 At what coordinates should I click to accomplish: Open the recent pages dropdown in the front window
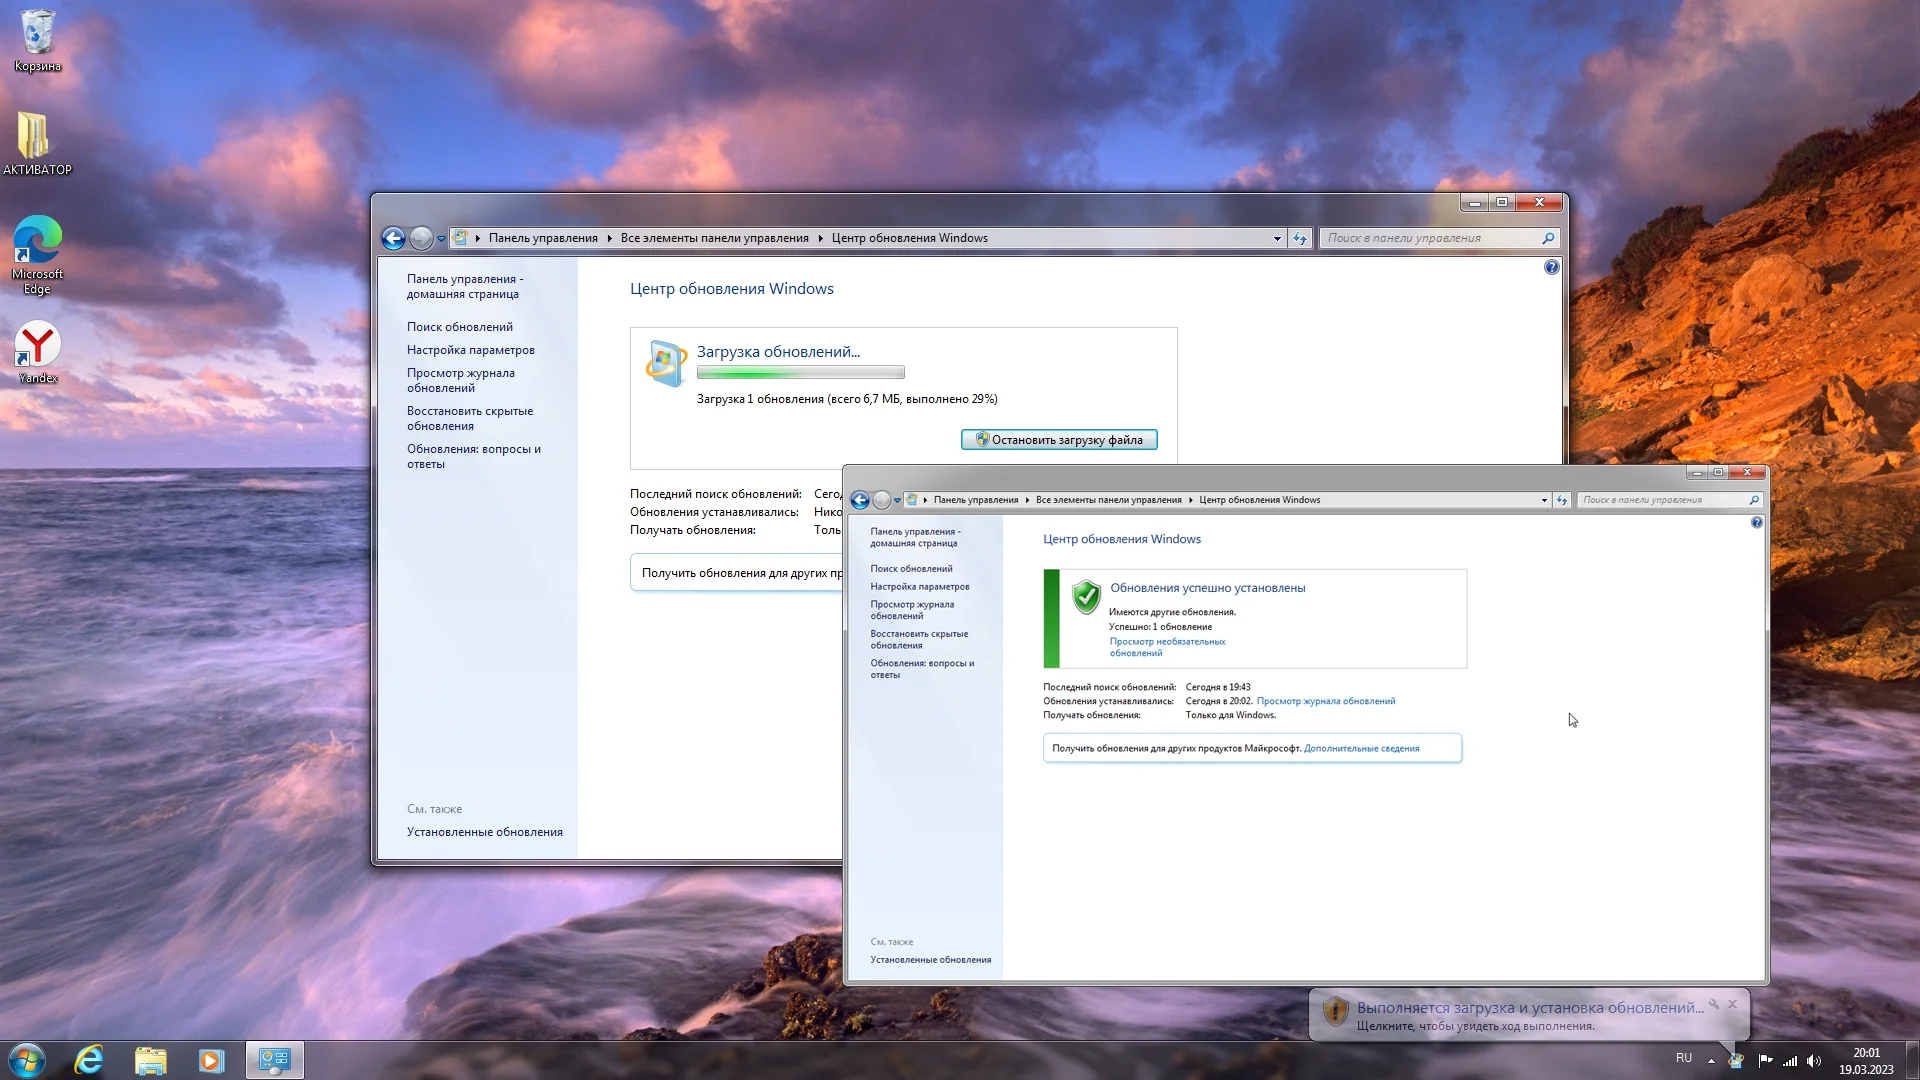pos(897,500)
